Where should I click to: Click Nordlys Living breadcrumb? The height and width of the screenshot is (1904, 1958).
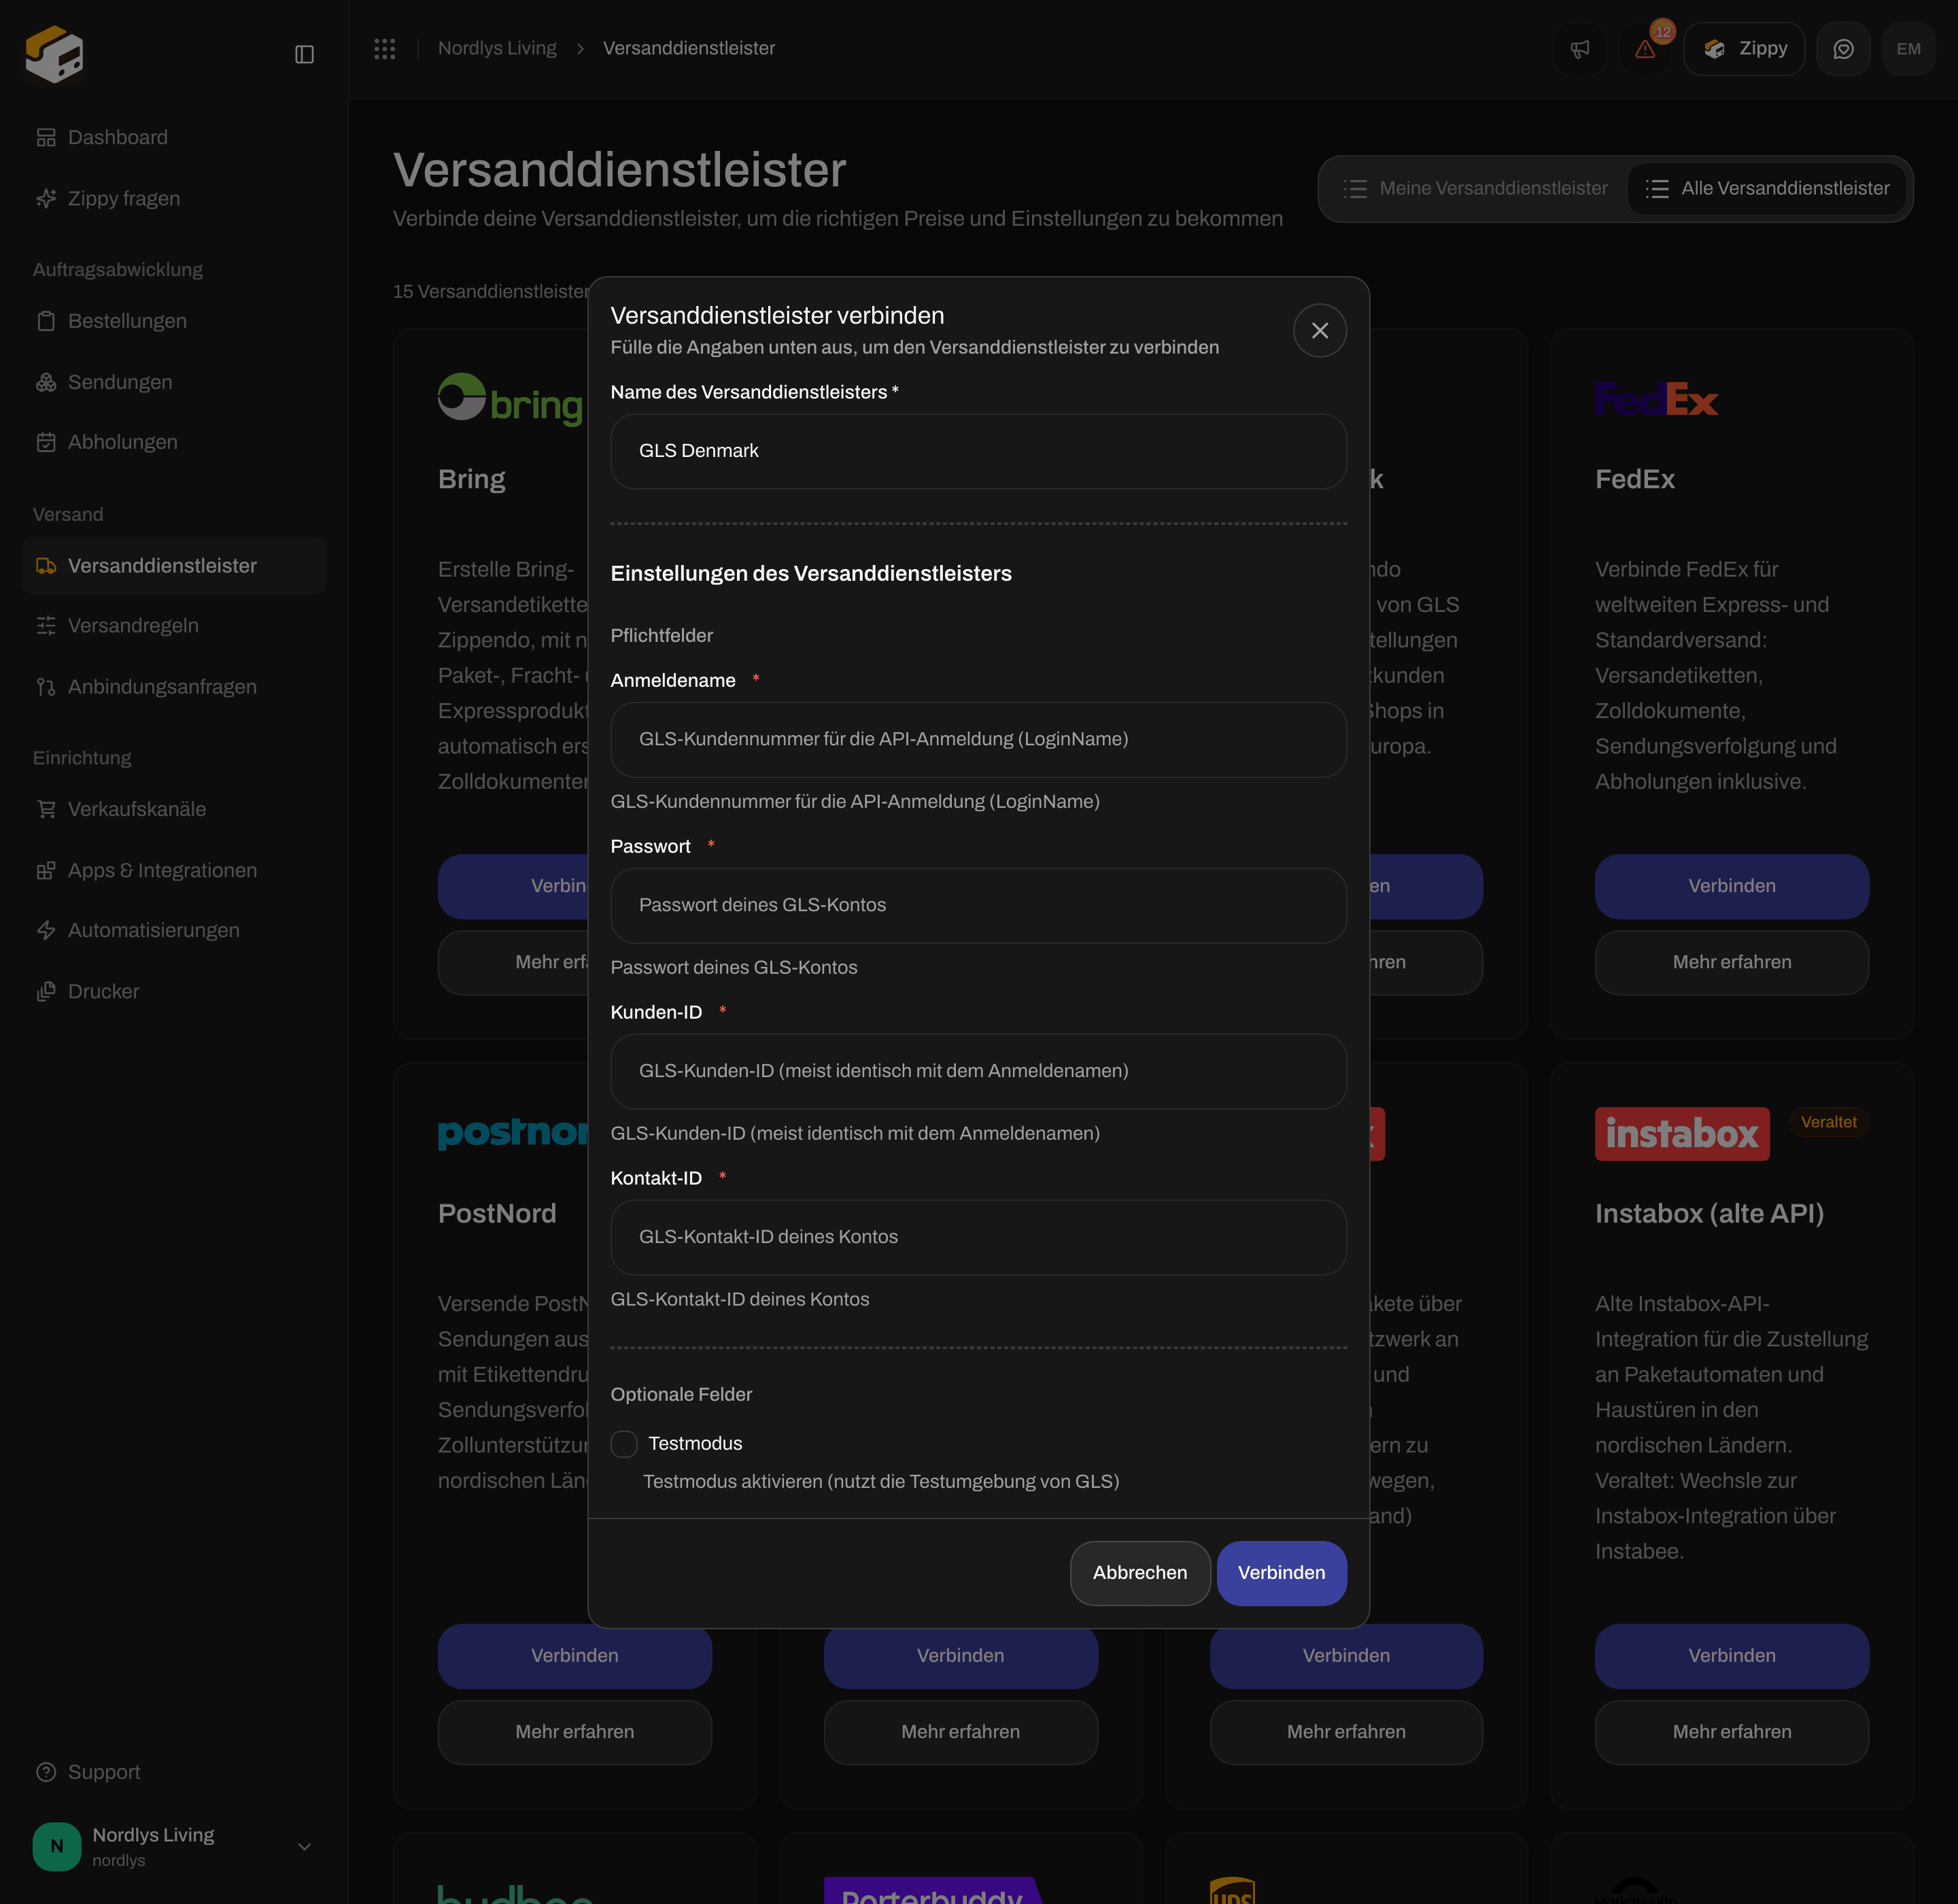(x=497, y=48)
